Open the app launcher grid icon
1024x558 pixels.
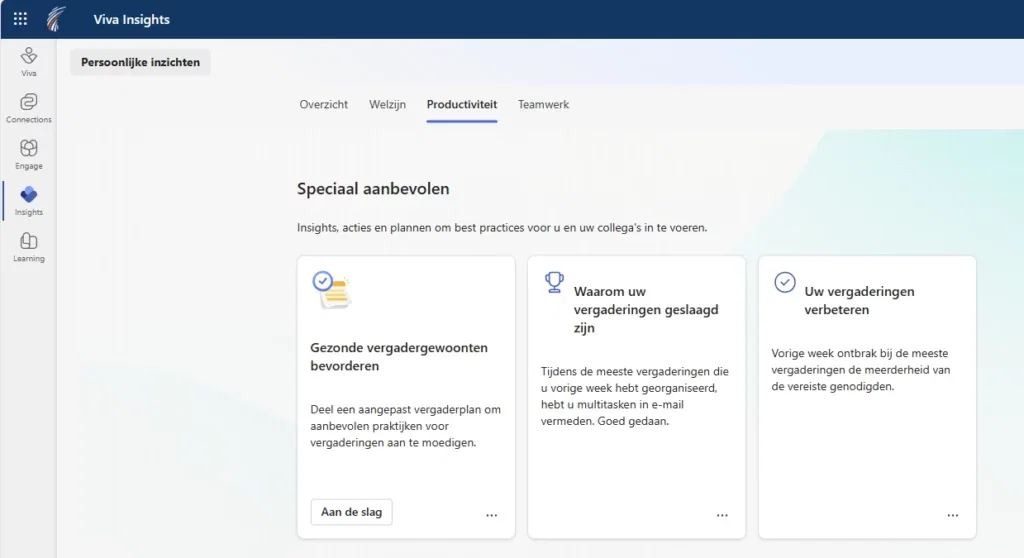tap(20, 19)
